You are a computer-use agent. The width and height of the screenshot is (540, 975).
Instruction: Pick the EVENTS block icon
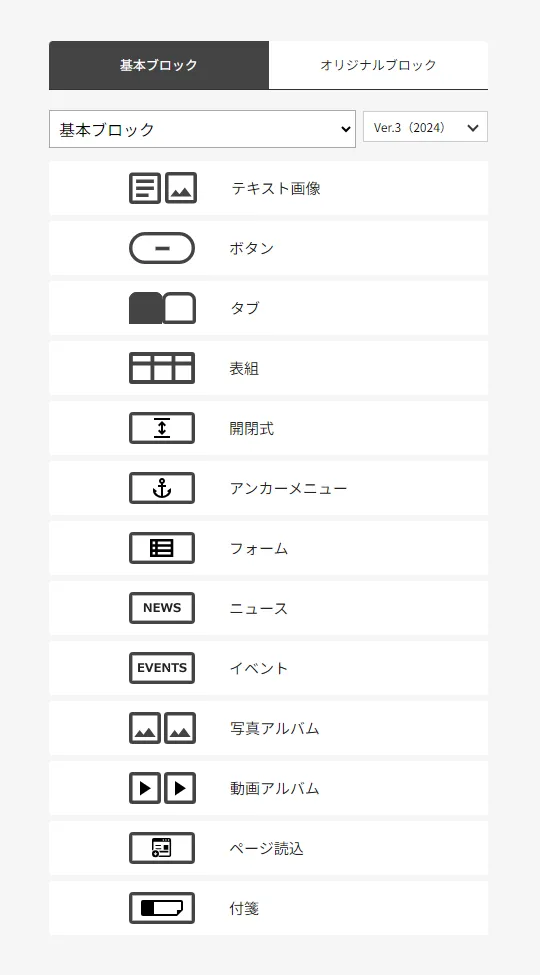[x=162, y=668]
